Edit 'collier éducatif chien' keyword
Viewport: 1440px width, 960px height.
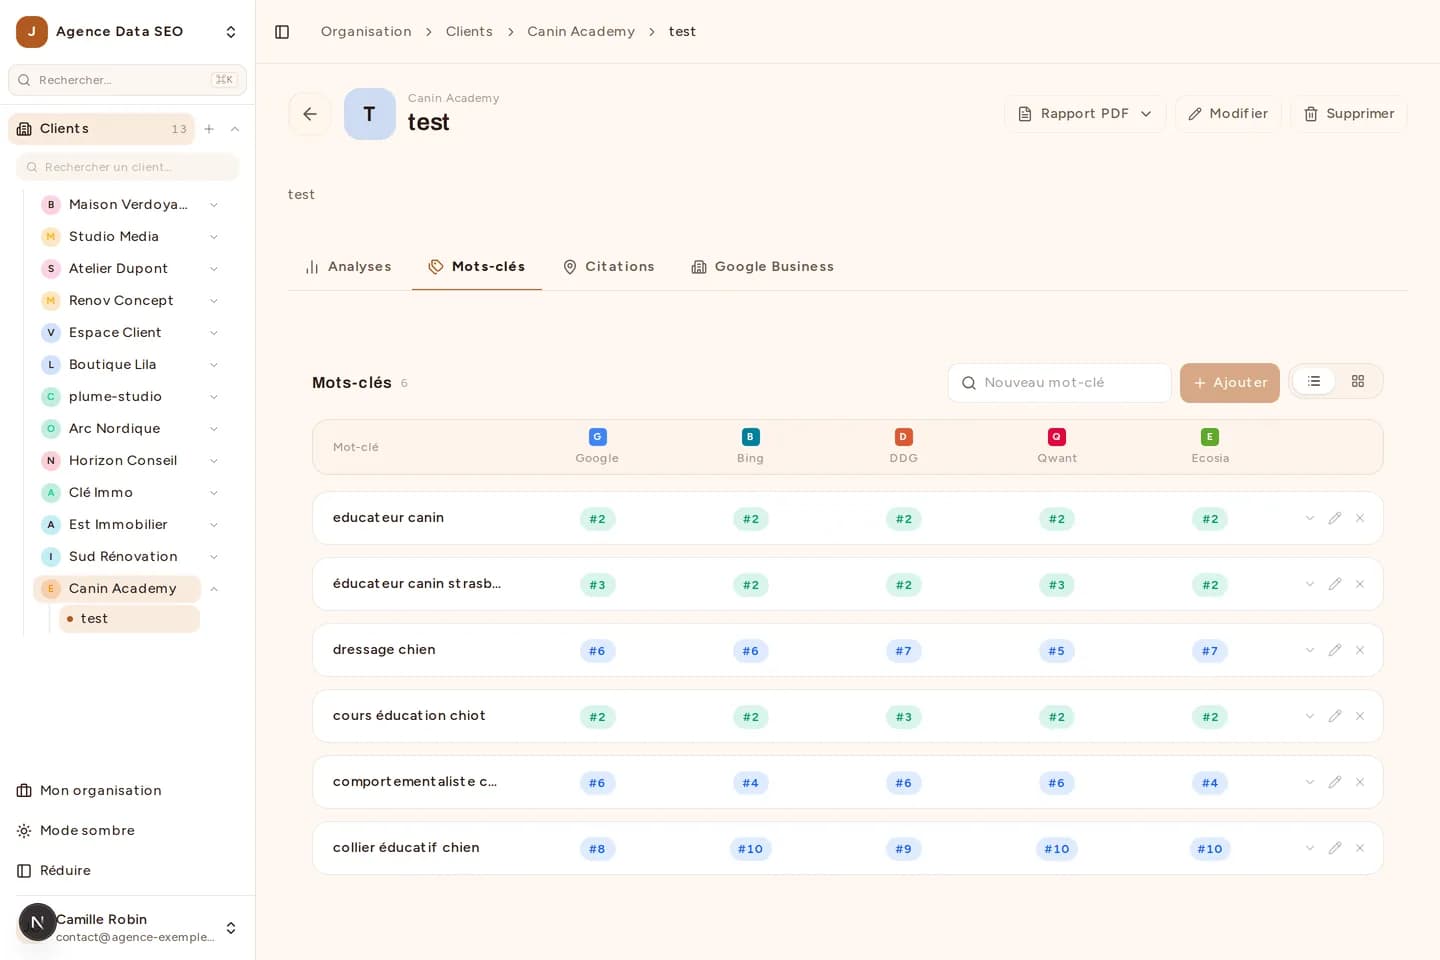1334,848
